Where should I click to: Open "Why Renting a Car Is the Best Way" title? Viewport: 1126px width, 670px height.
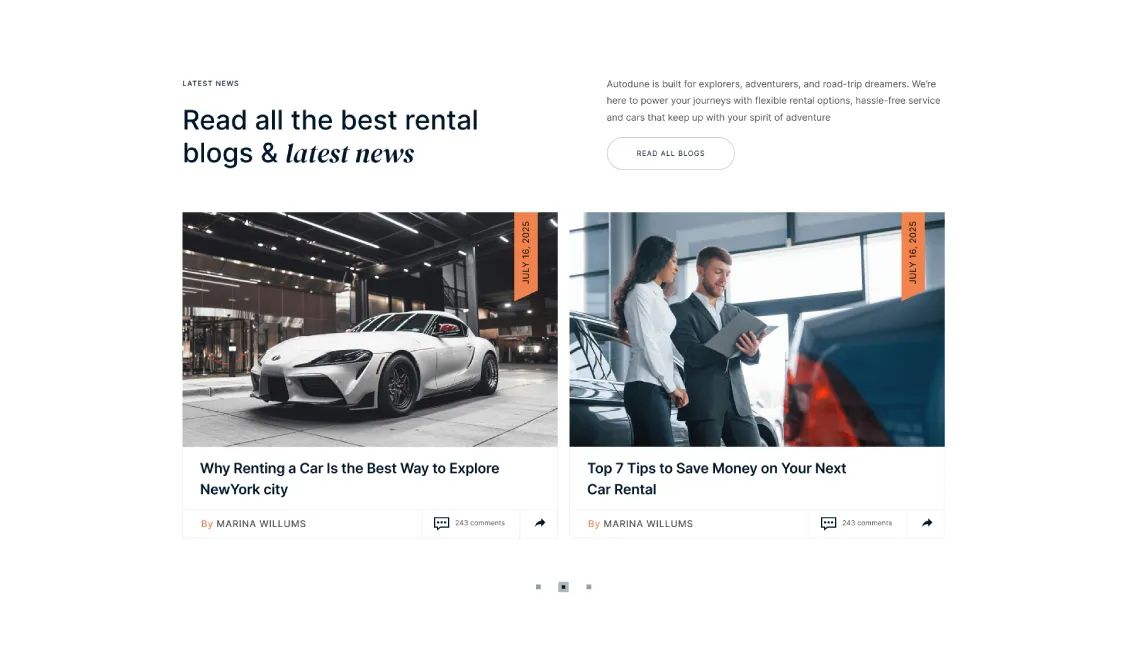click(350, 478)
